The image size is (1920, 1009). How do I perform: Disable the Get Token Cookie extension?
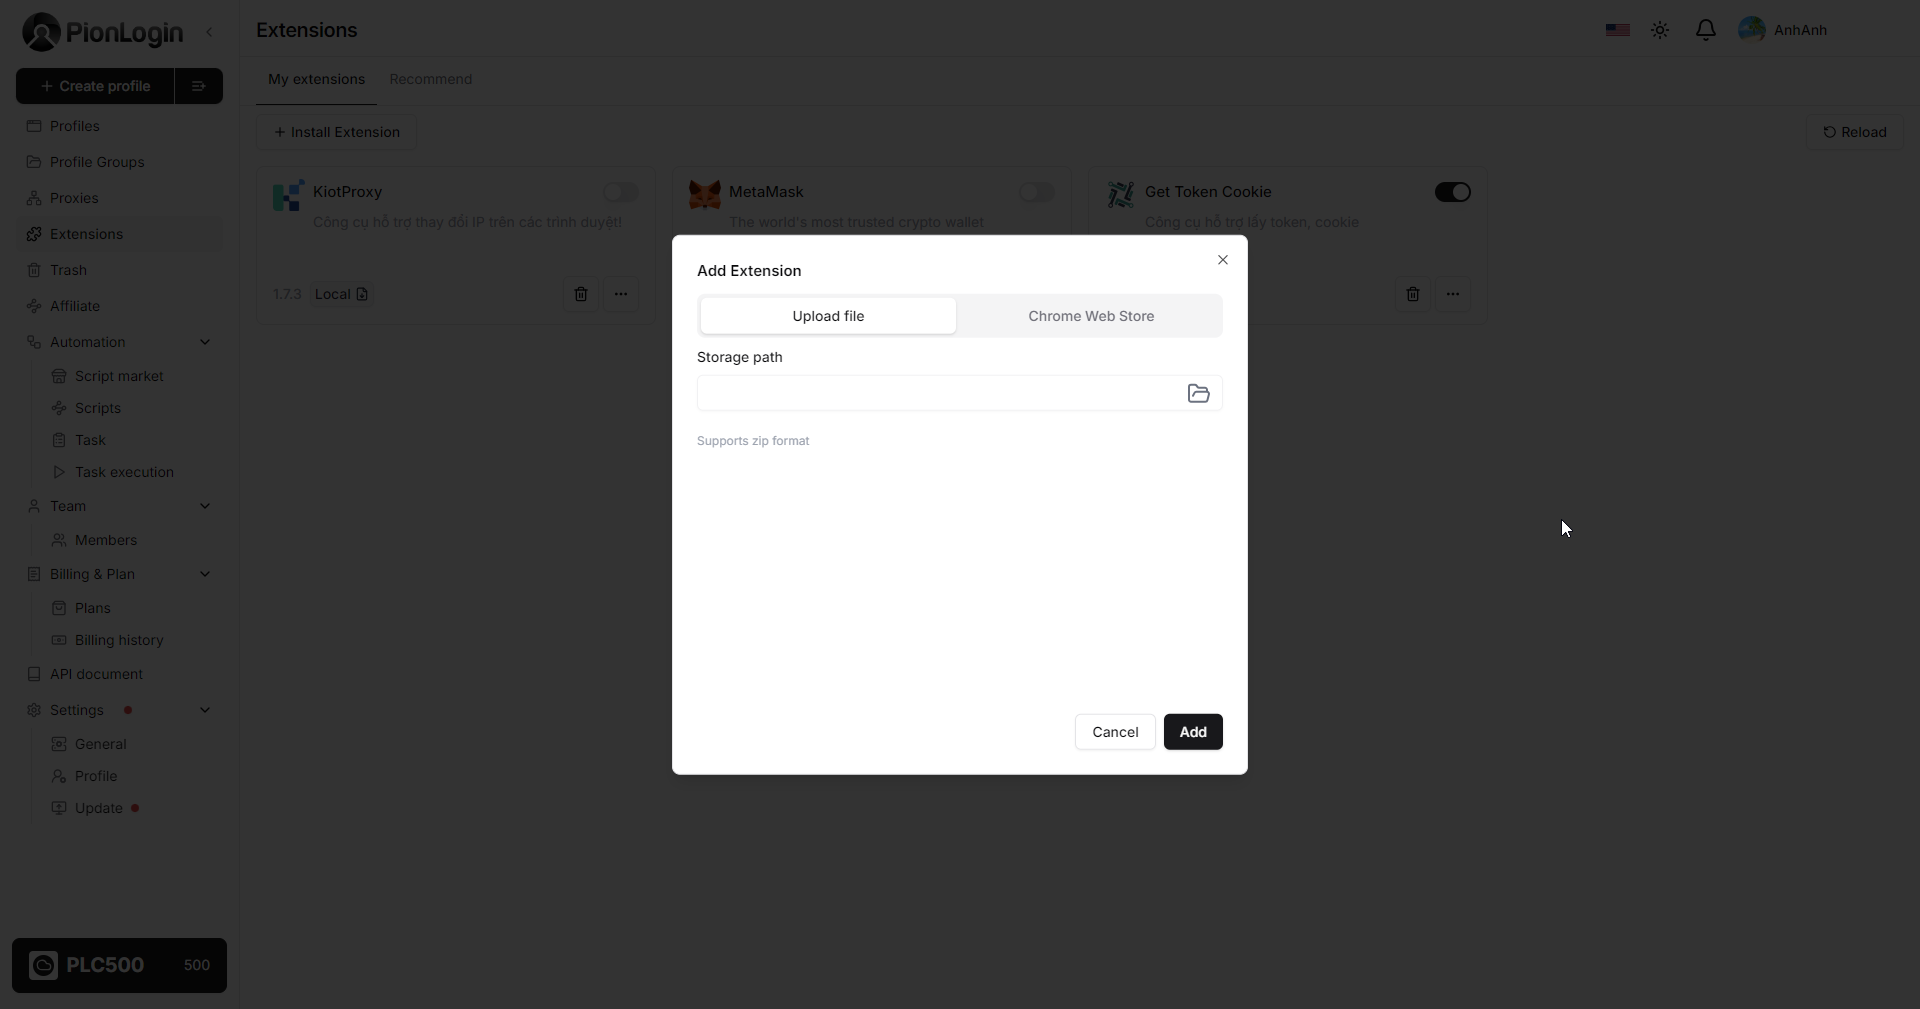(x=1451, y=193)
